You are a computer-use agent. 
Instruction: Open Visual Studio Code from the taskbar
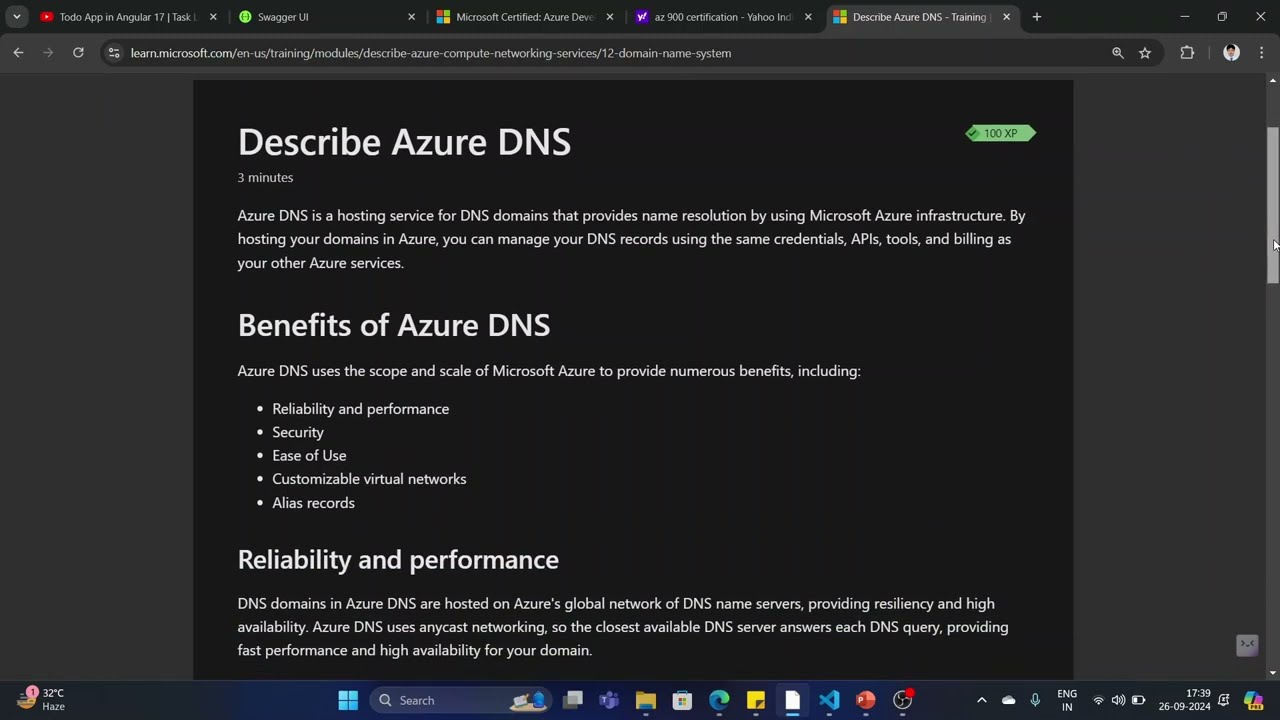coord(829,700)
